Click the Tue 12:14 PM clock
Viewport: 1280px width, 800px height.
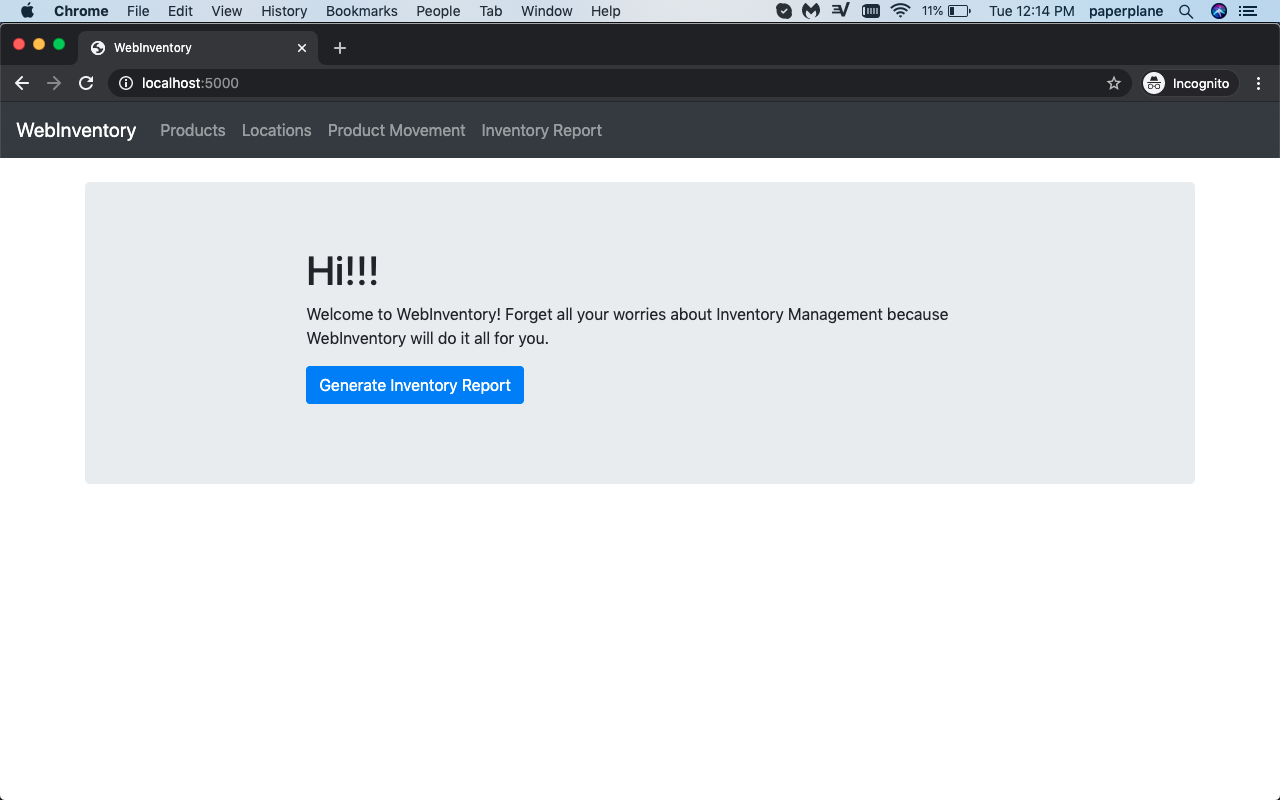coord(1032,11)
